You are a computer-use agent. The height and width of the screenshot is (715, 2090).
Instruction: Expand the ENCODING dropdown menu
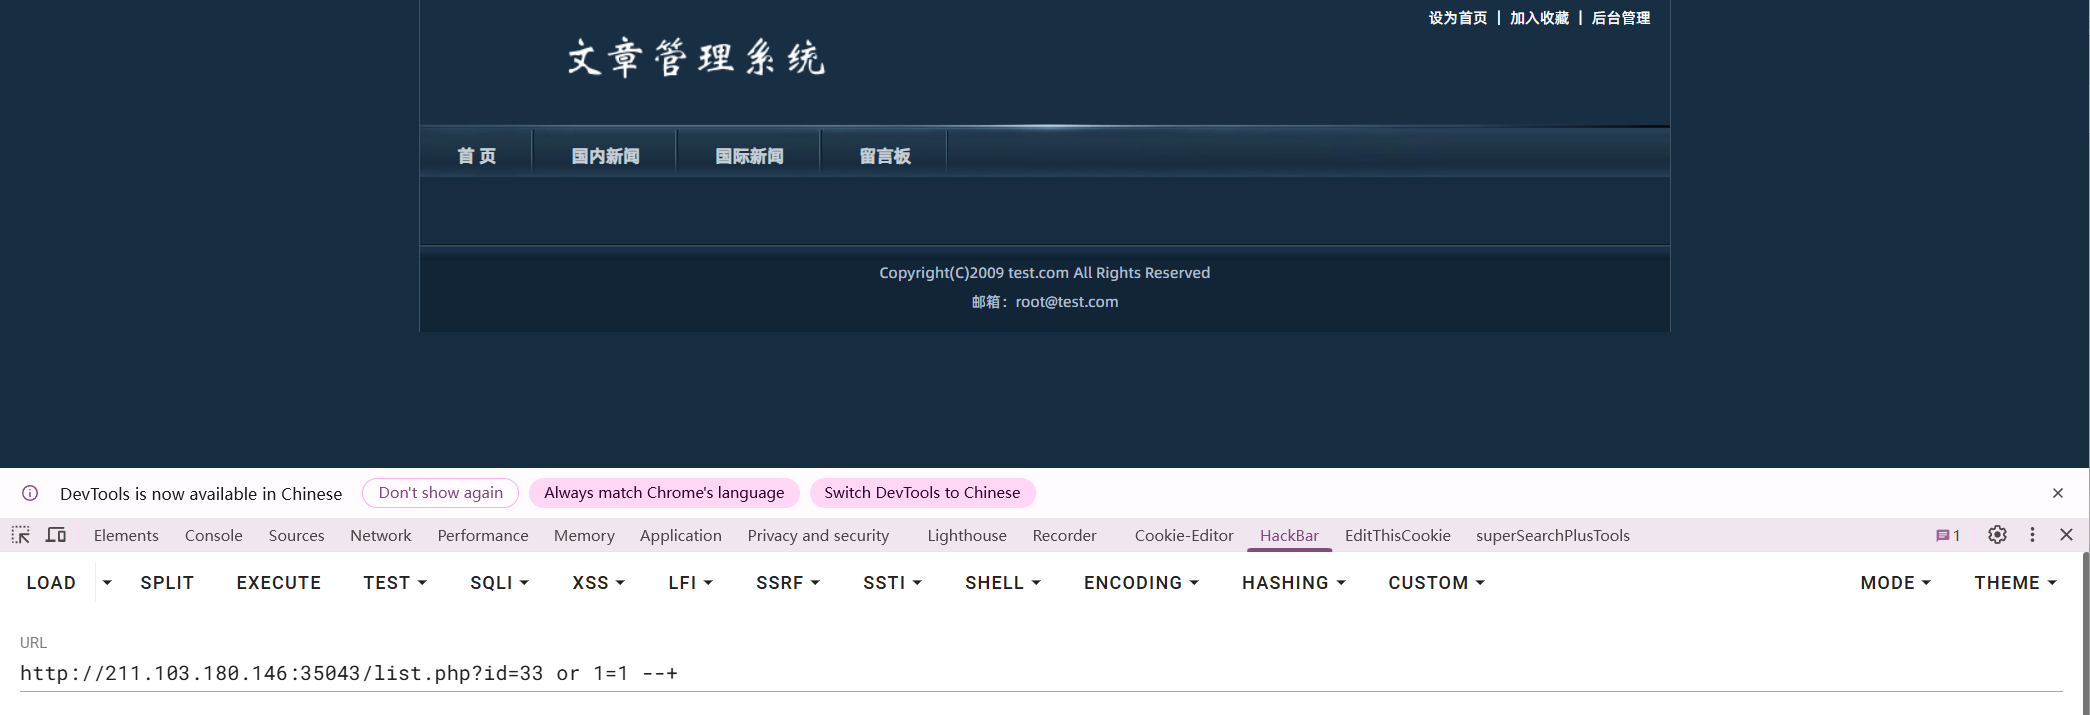tap(1141, 583)
